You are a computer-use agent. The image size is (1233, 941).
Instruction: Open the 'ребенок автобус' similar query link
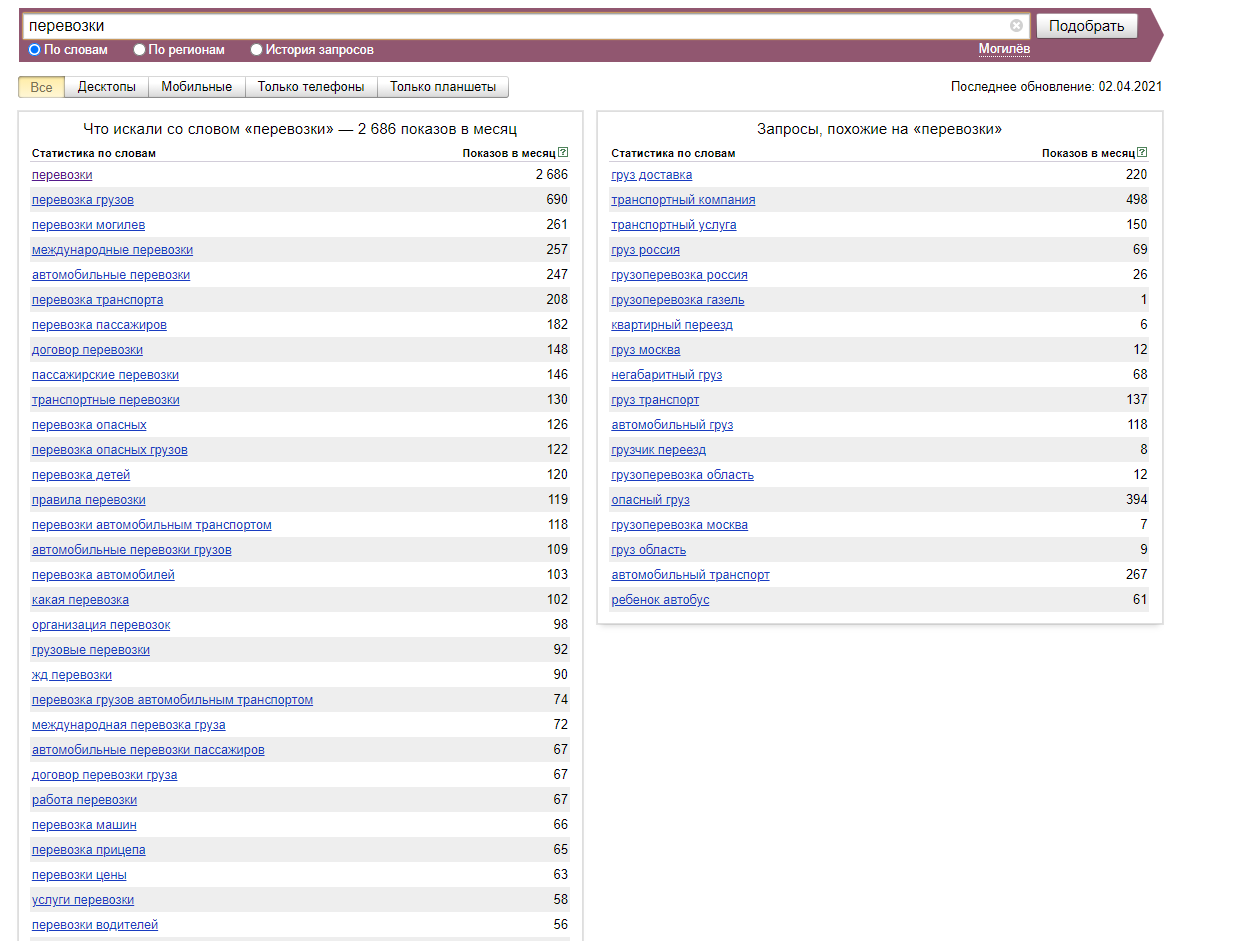point(660,600)
